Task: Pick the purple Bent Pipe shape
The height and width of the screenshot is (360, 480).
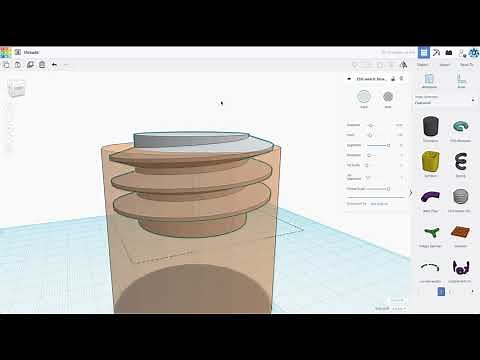Action: (x=431, y=197)
